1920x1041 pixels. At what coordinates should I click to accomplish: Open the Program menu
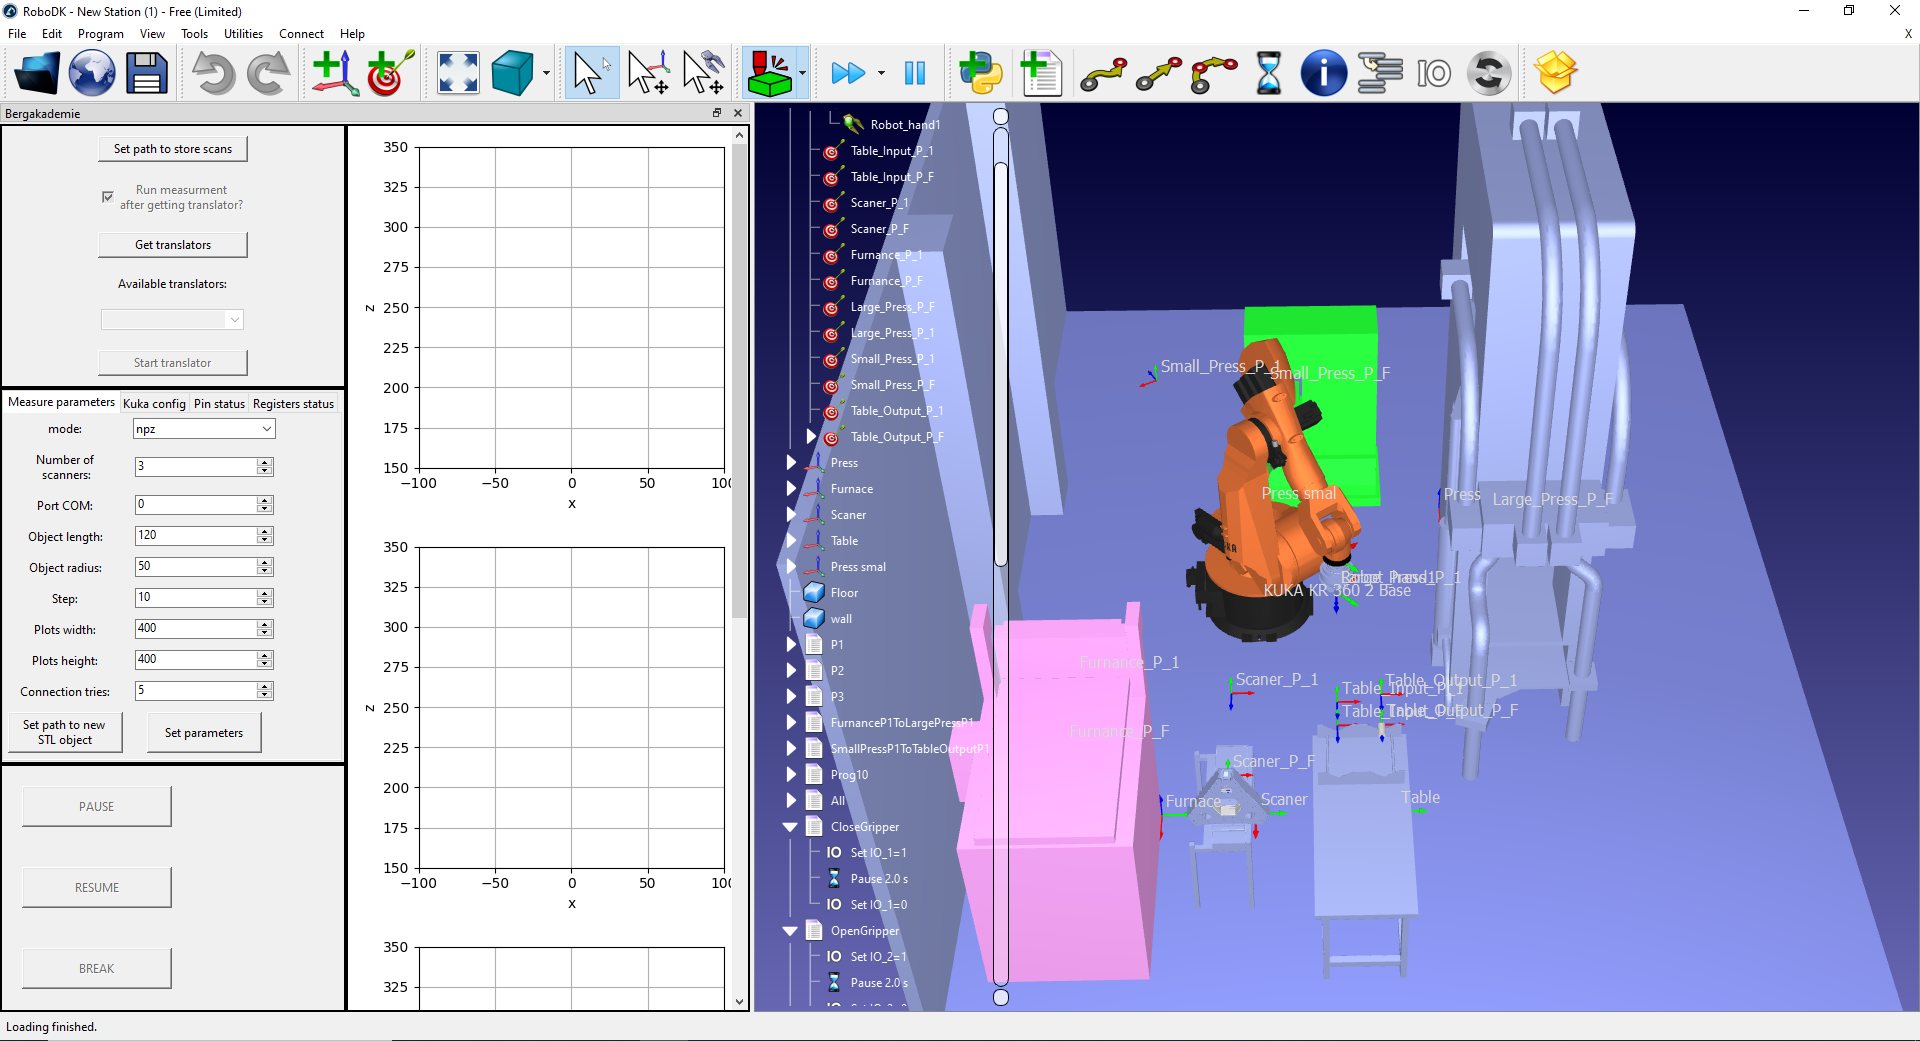[x=101, y=34]
